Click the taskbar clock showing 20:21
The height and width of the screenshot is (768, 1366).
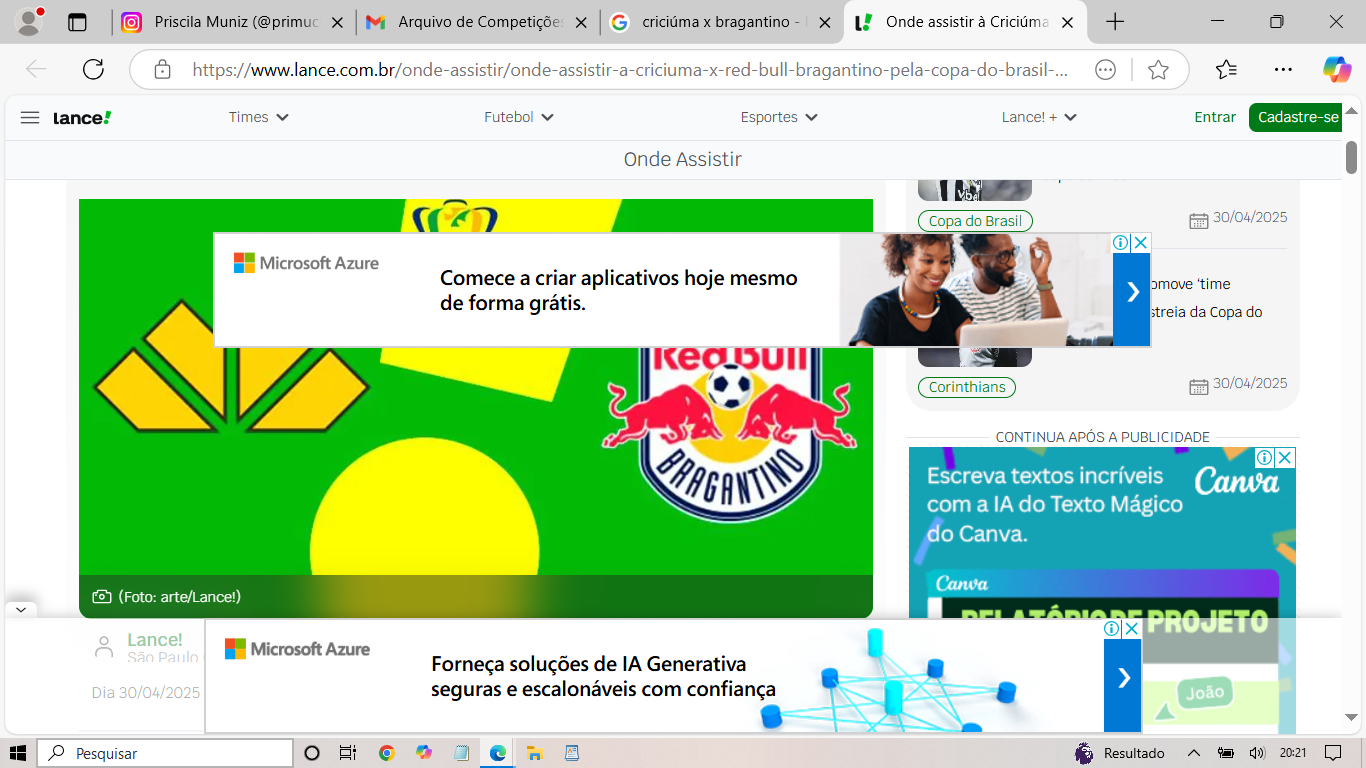pos(1293,753)
